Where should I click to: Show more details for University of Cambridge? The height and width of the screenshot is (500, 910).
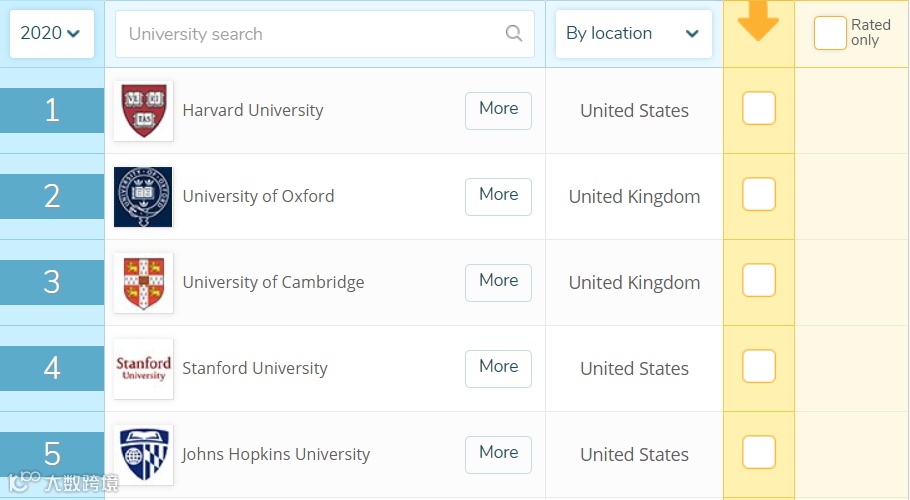498,282
